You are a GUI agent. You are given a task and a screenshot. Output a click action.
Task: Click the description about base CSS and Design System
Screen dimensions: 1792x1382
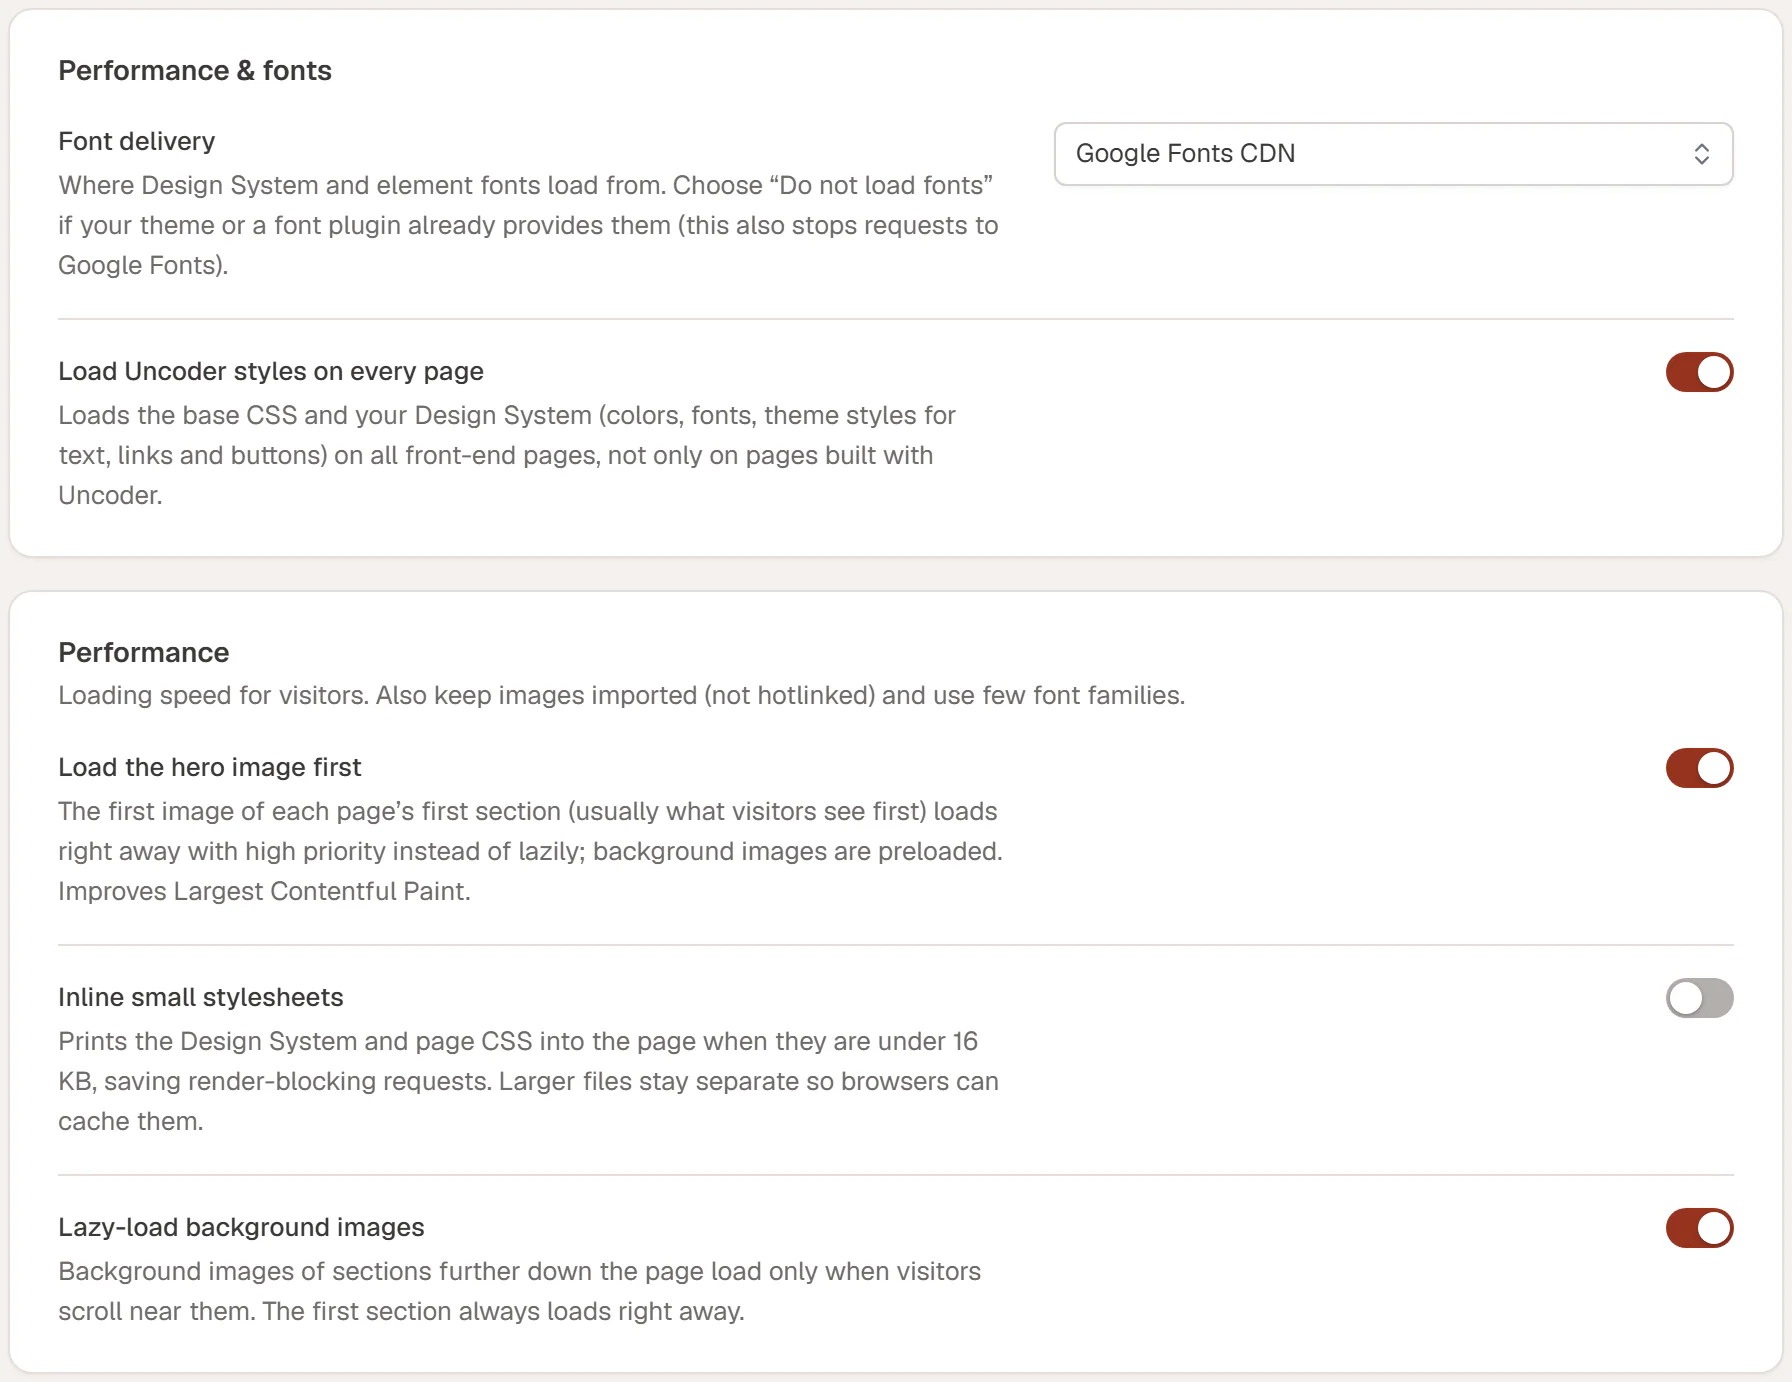(x=507, y=455)
